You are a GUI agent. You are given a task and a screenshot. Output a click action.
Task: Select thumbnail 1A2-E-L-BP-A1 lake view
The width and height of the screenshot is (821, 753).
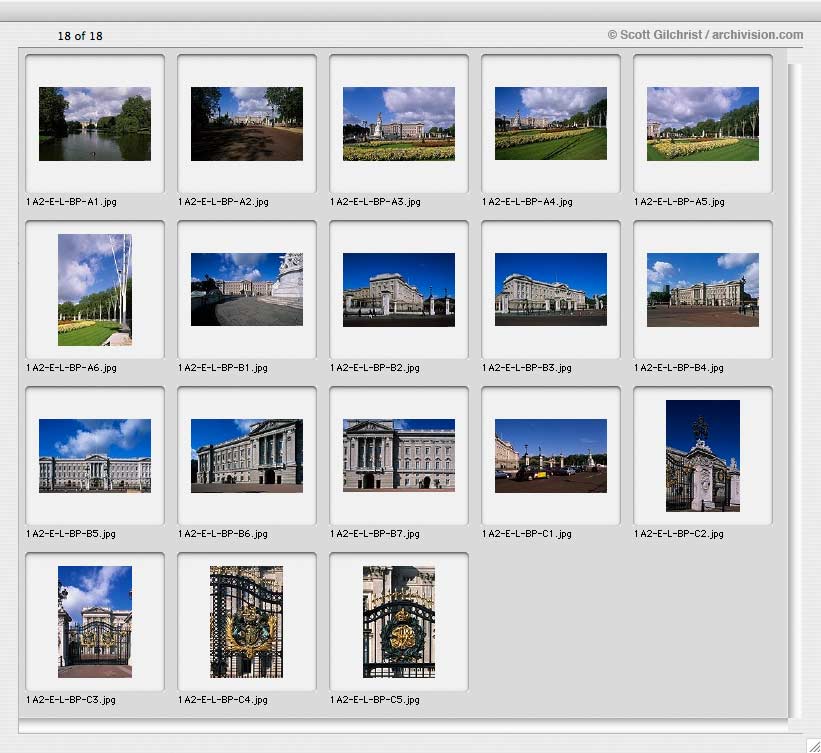95,124
